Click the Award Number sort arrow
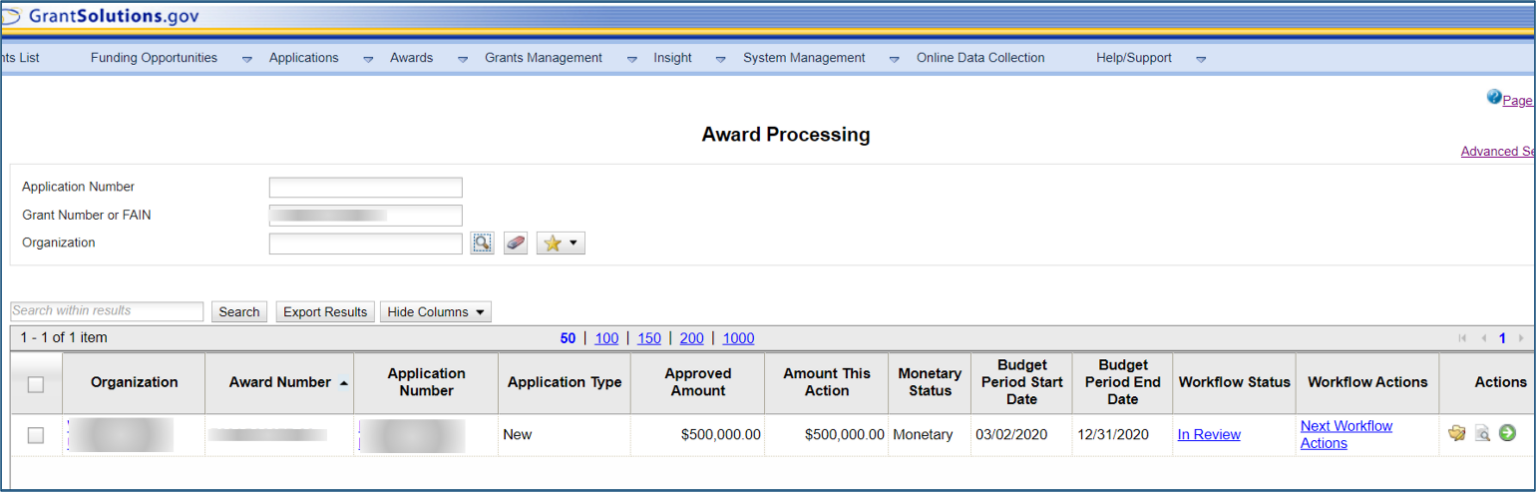This screenshot has width=1536, height=492. pos(344,383)
